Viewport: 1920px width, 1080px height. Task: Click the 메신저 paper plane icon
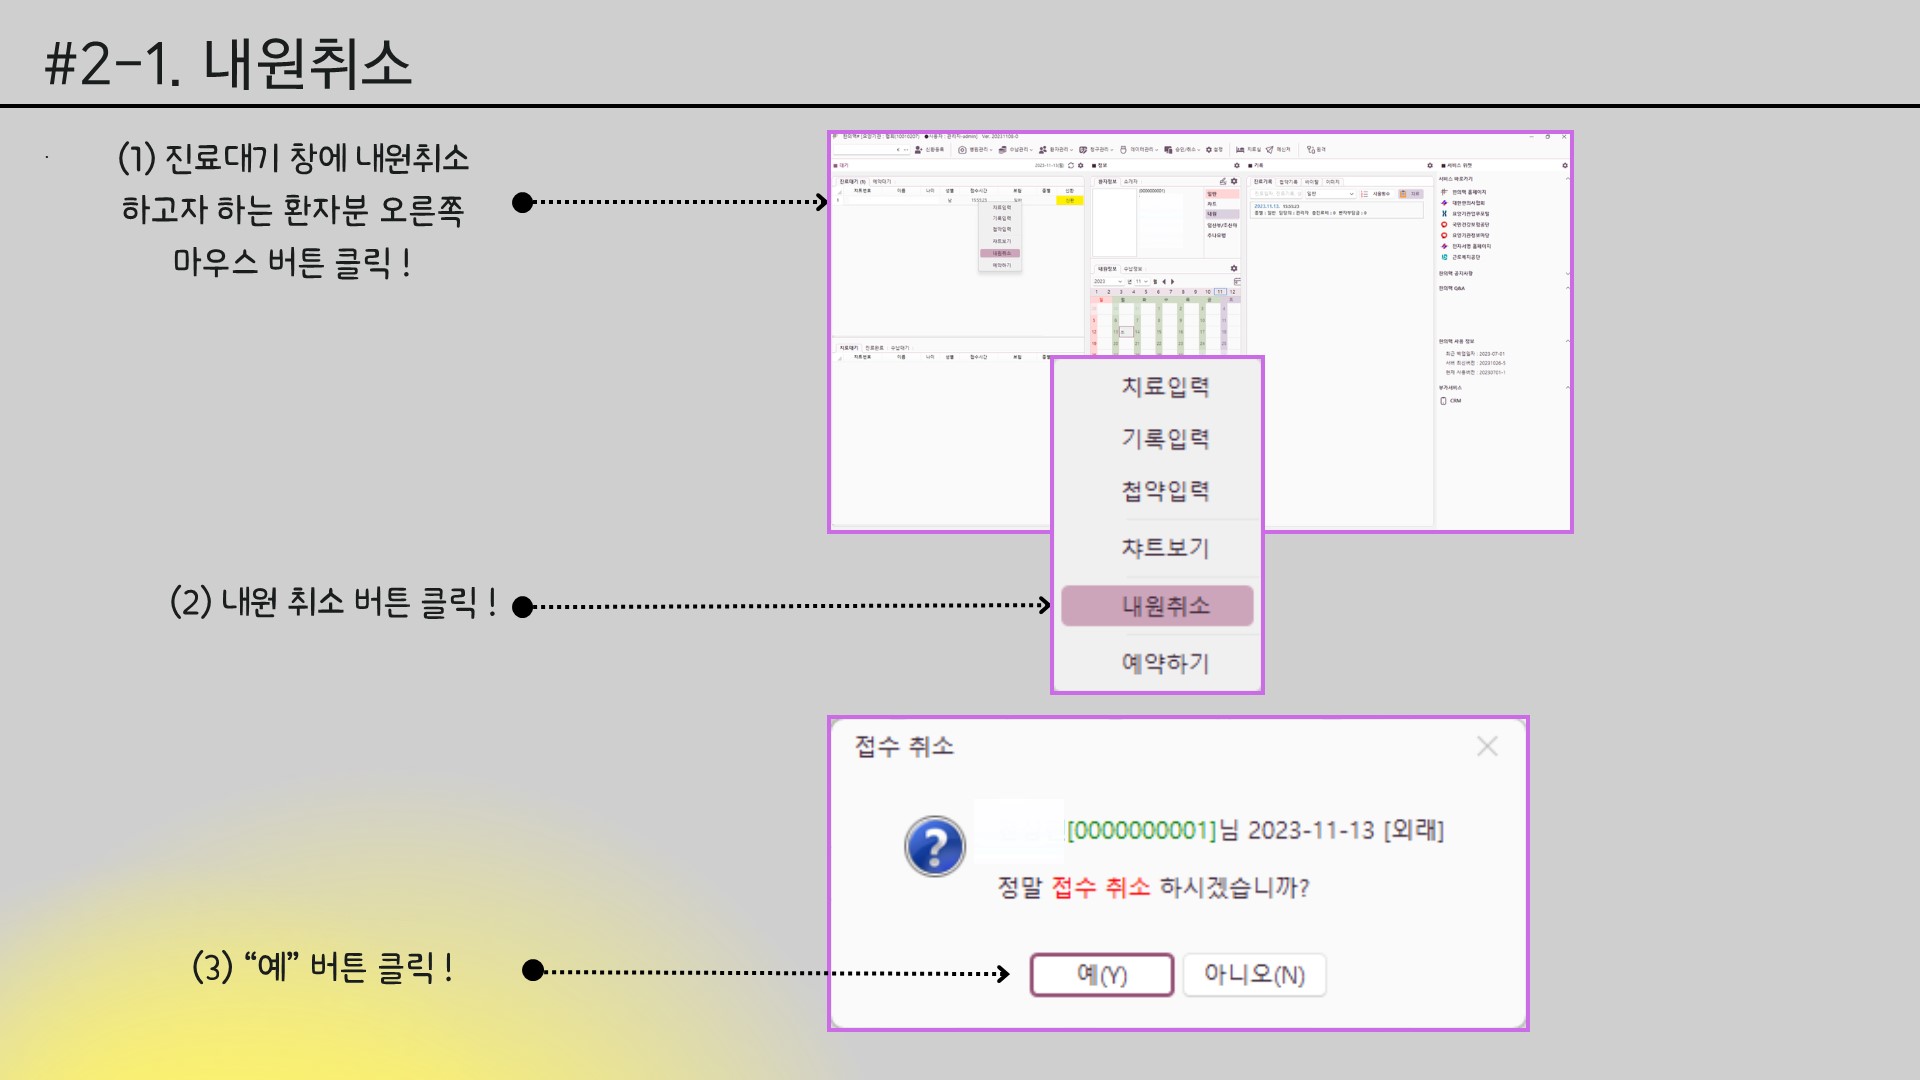coord(1270,150)
